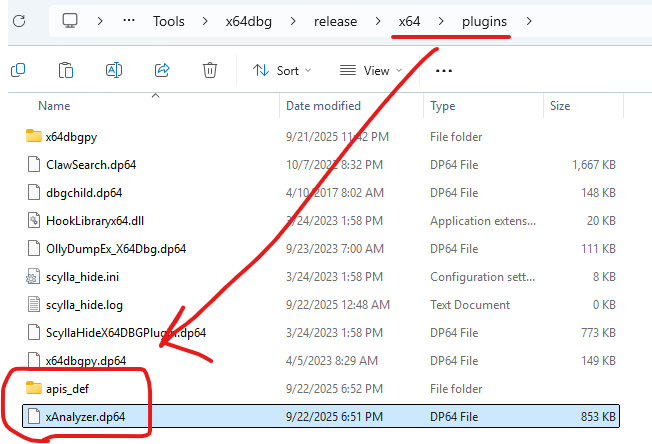652x444 pixels.
Task: Expand chevron after This PC icon
Action: (x=100, y=21)
